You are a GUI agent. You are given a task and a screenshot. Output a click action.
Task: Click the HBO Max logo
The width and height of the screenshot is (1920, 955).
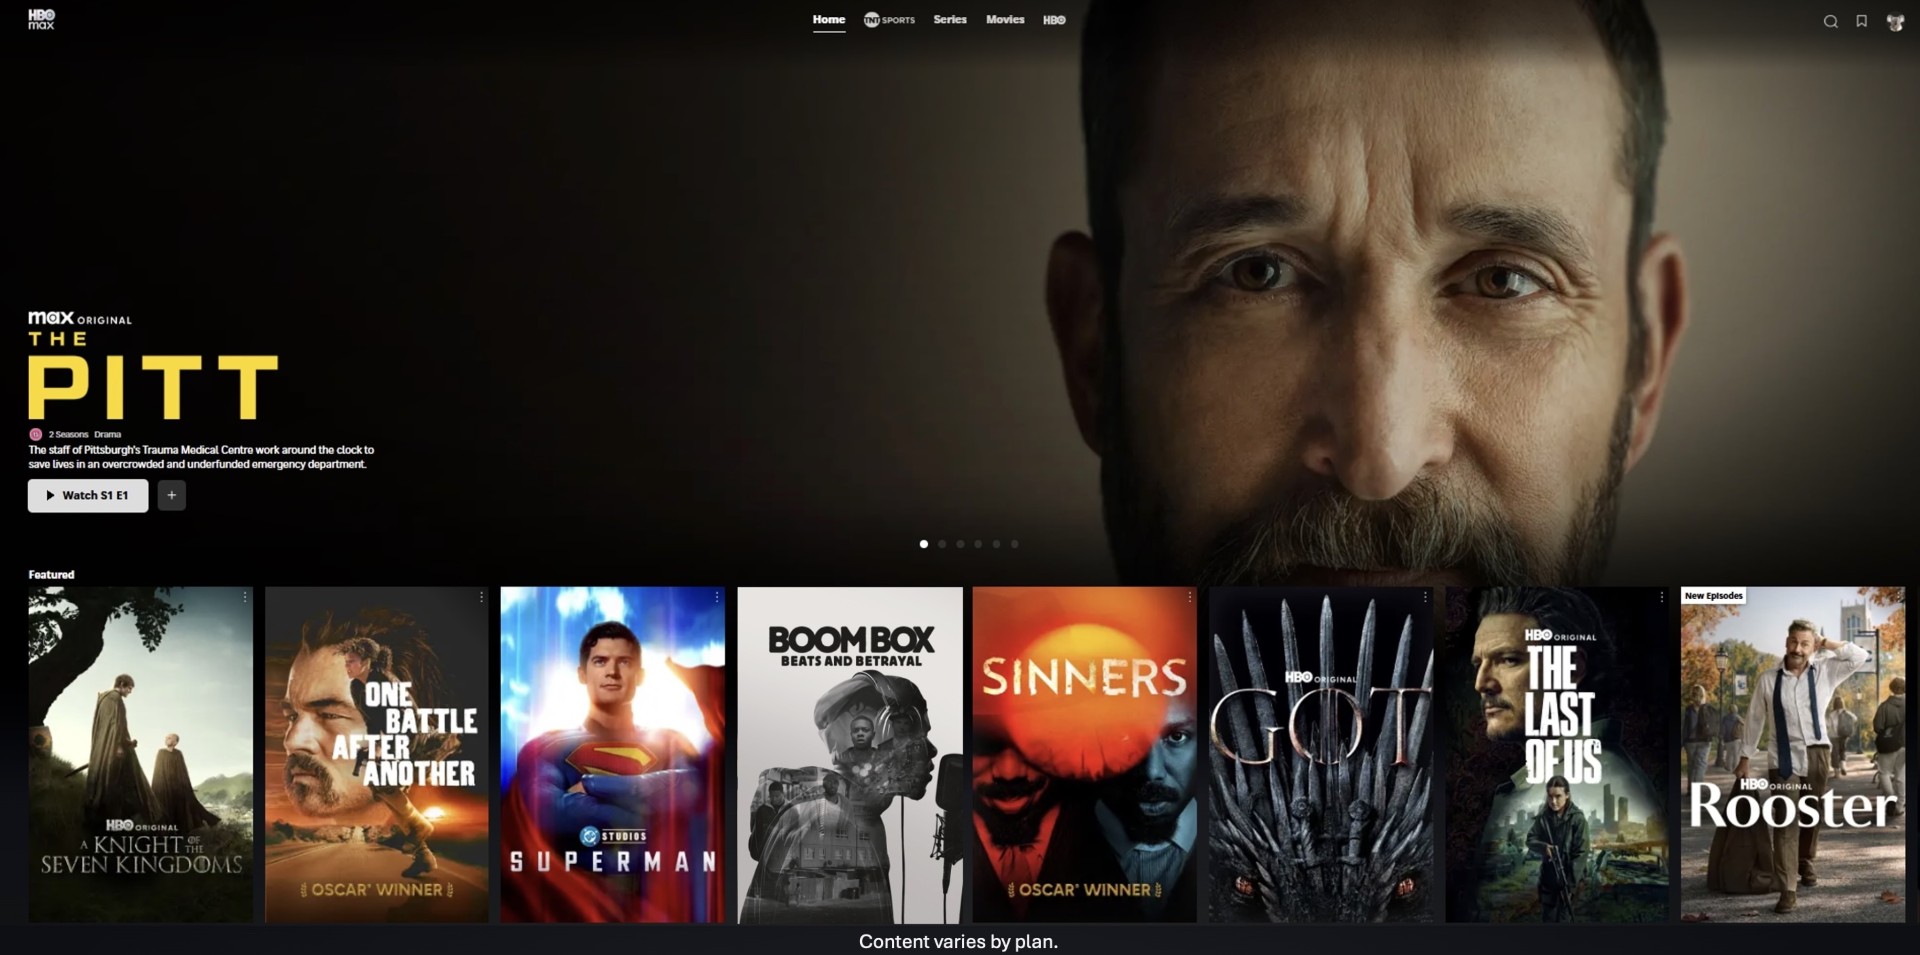click(x=42, y=19)
